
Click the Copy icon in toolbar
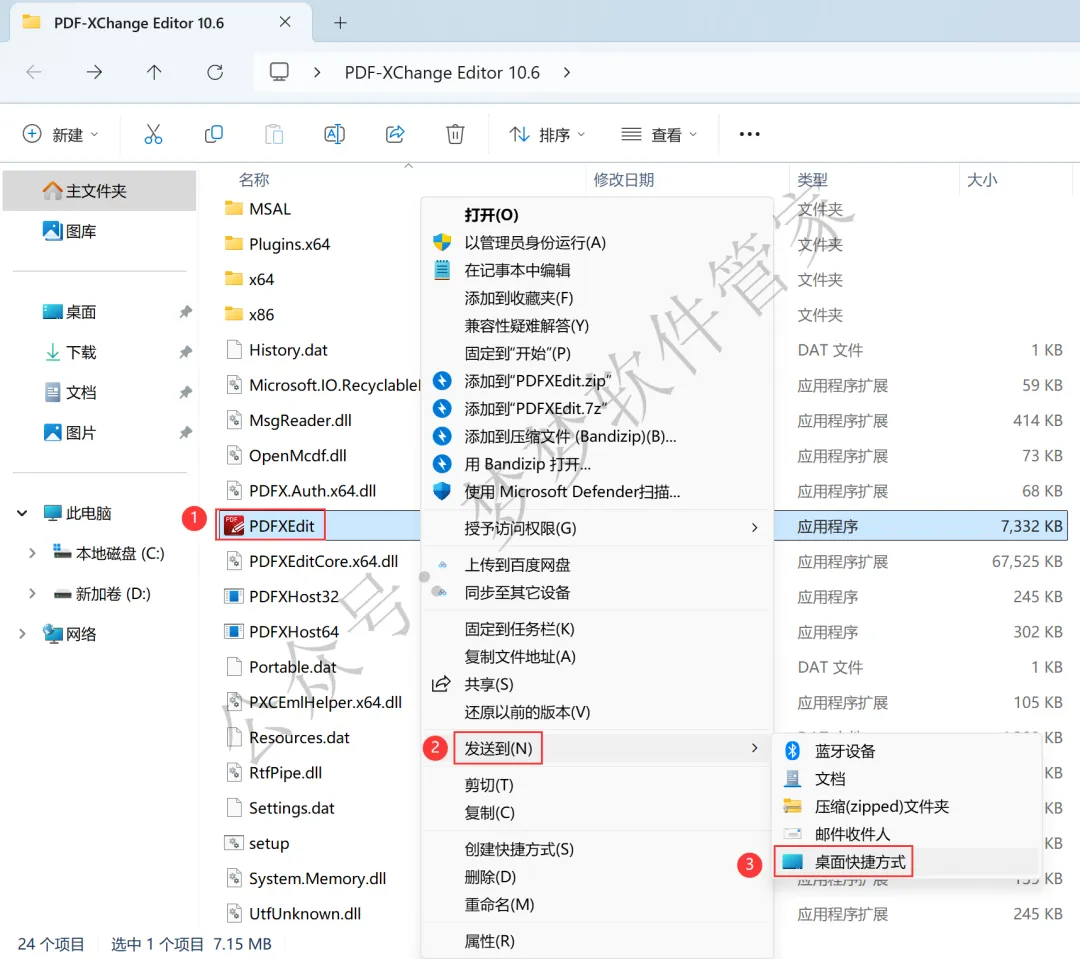click(x=214, y=134)
